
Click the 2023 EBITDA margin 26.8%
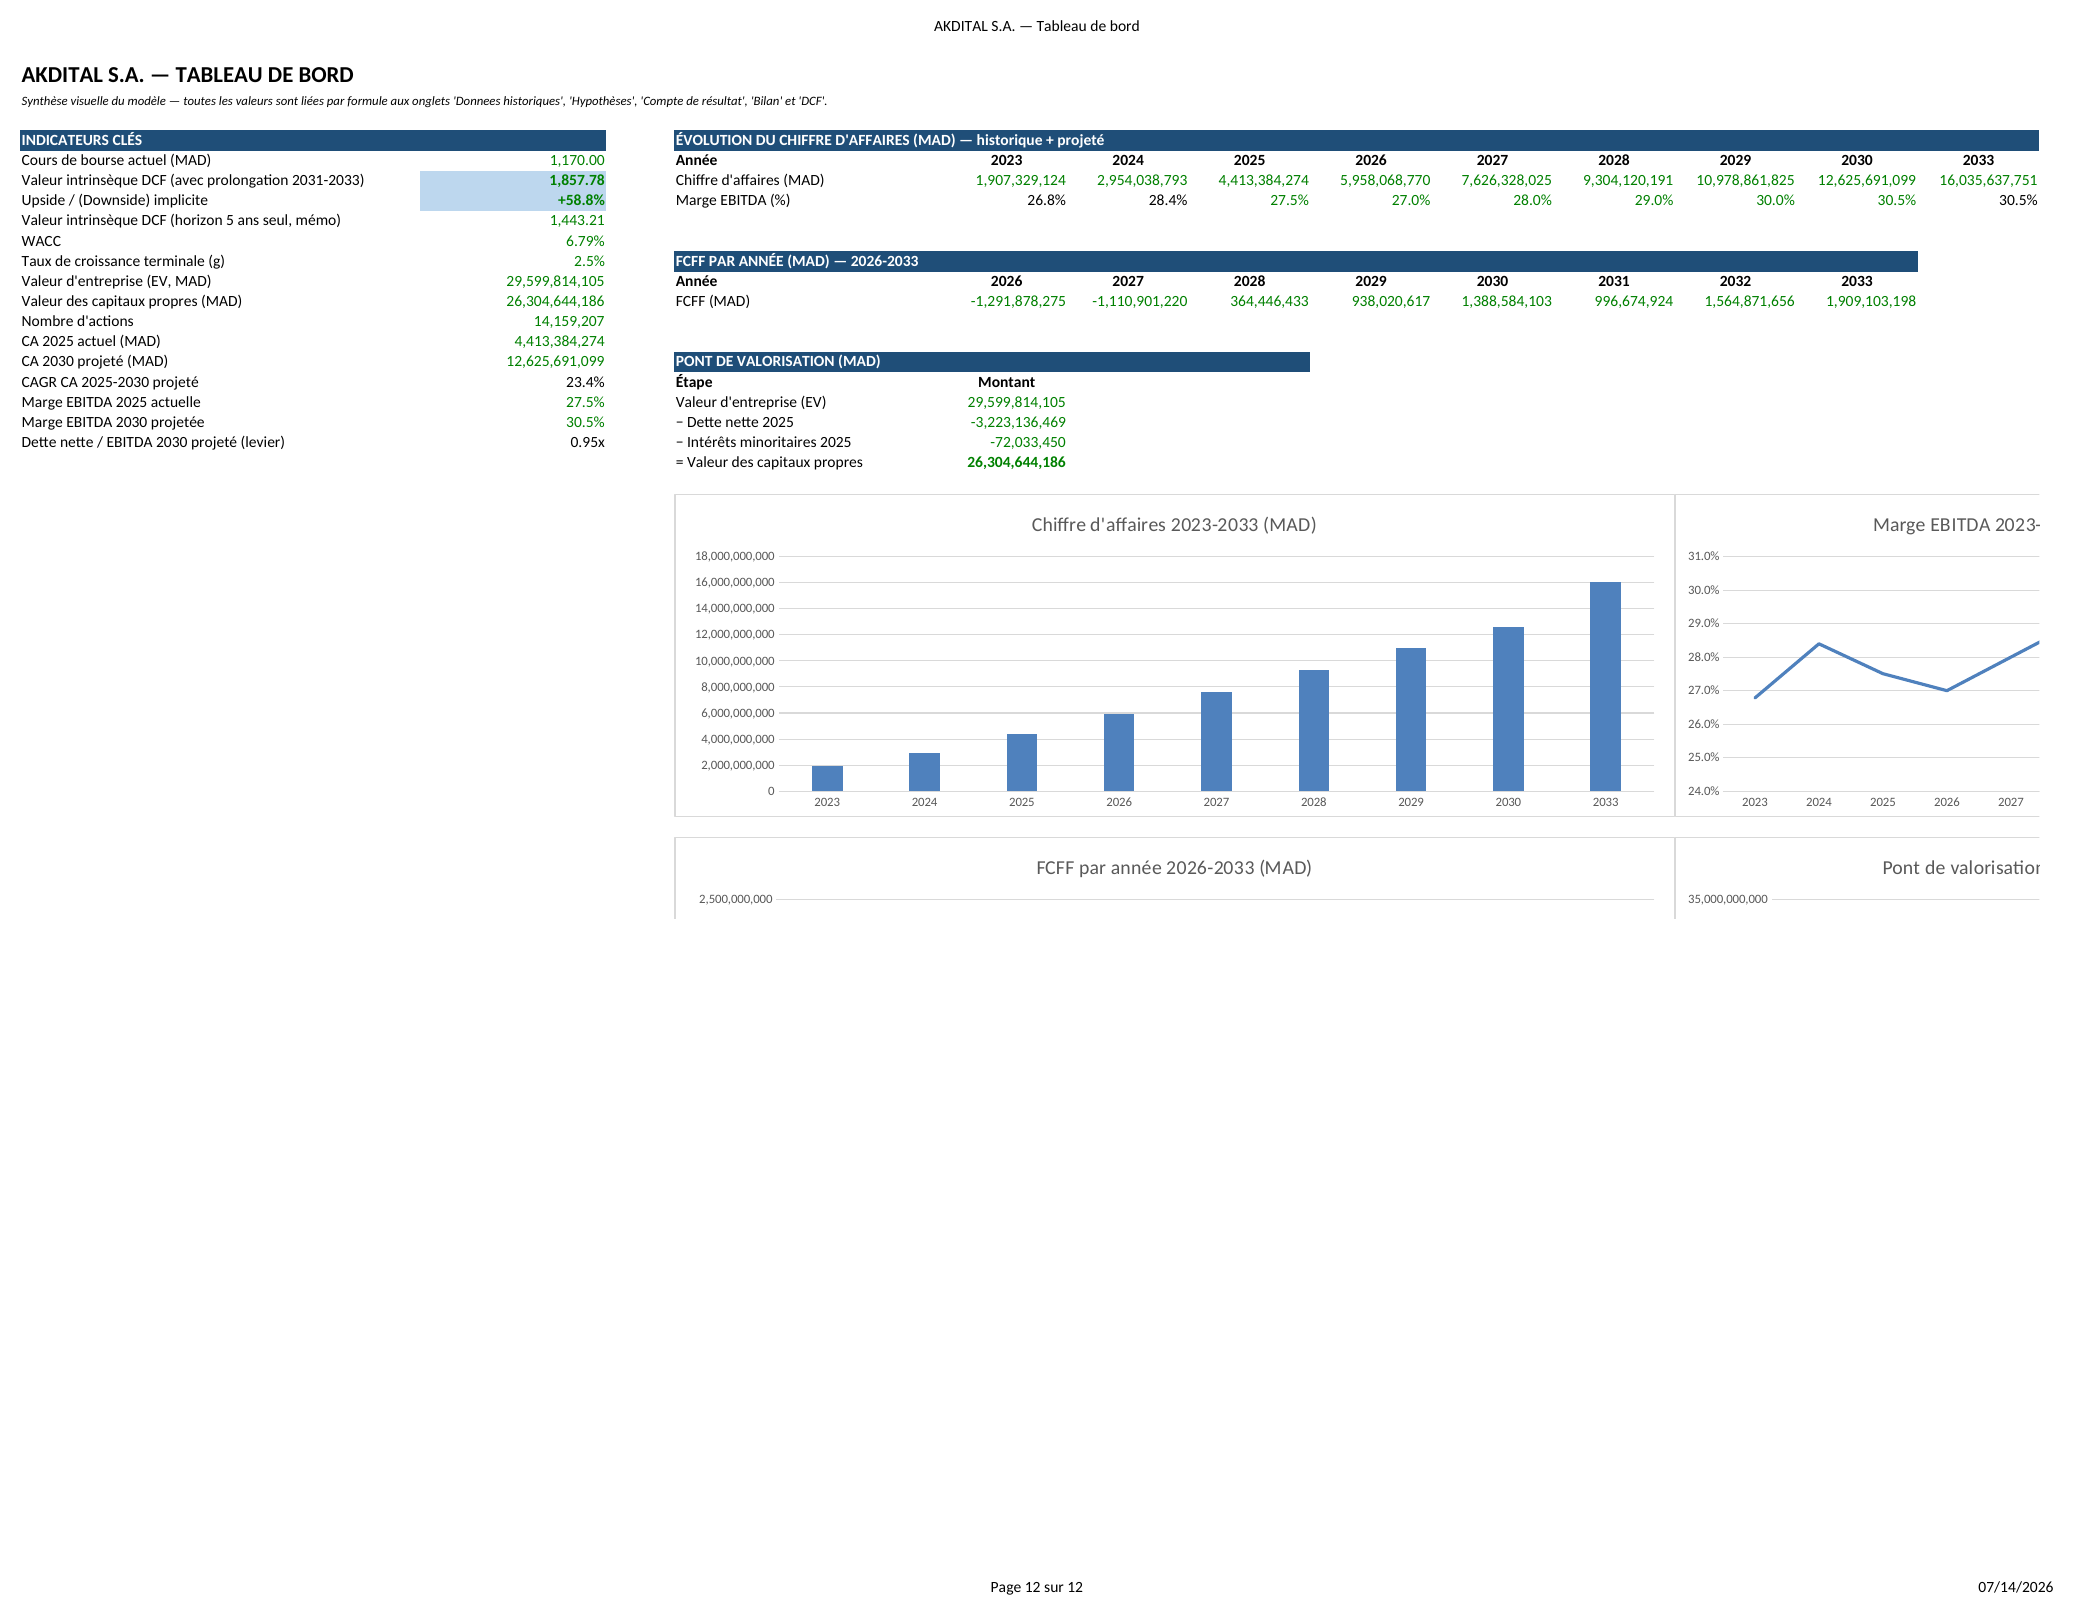click(1046, 200)
